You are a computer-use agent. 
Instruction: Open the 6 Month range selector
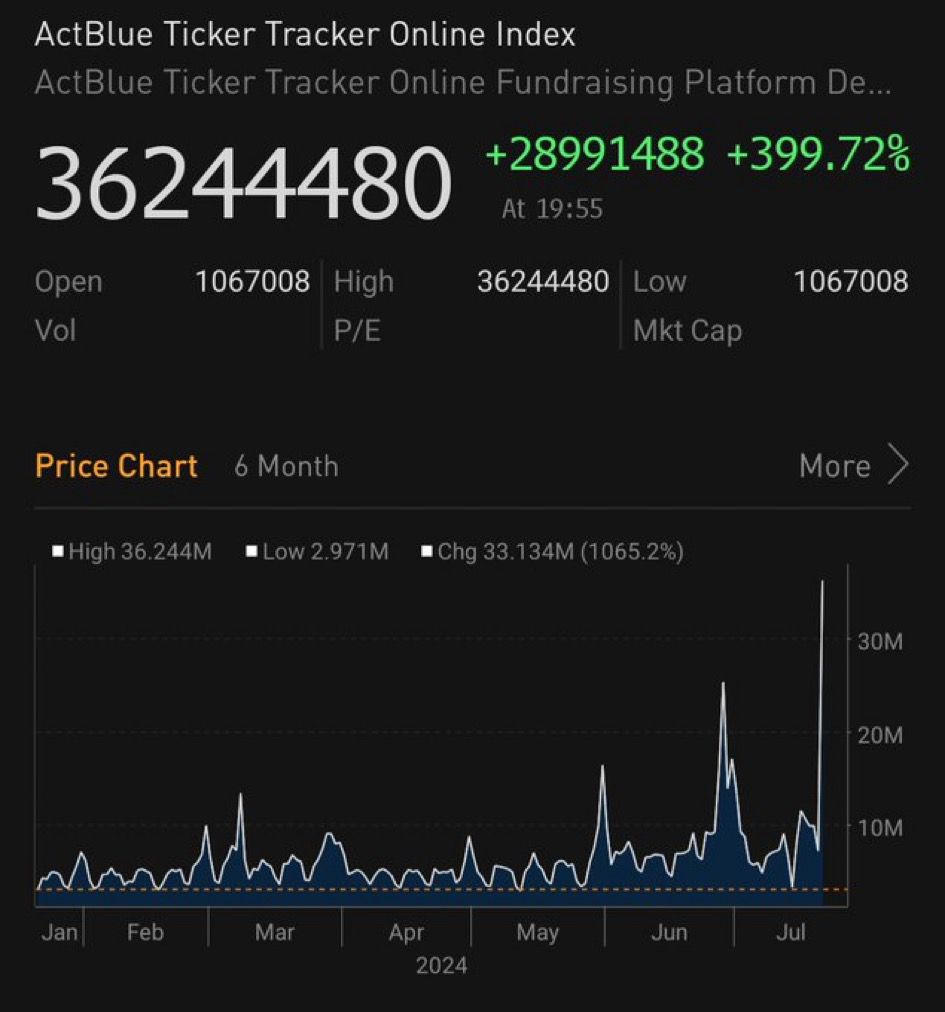286,466
